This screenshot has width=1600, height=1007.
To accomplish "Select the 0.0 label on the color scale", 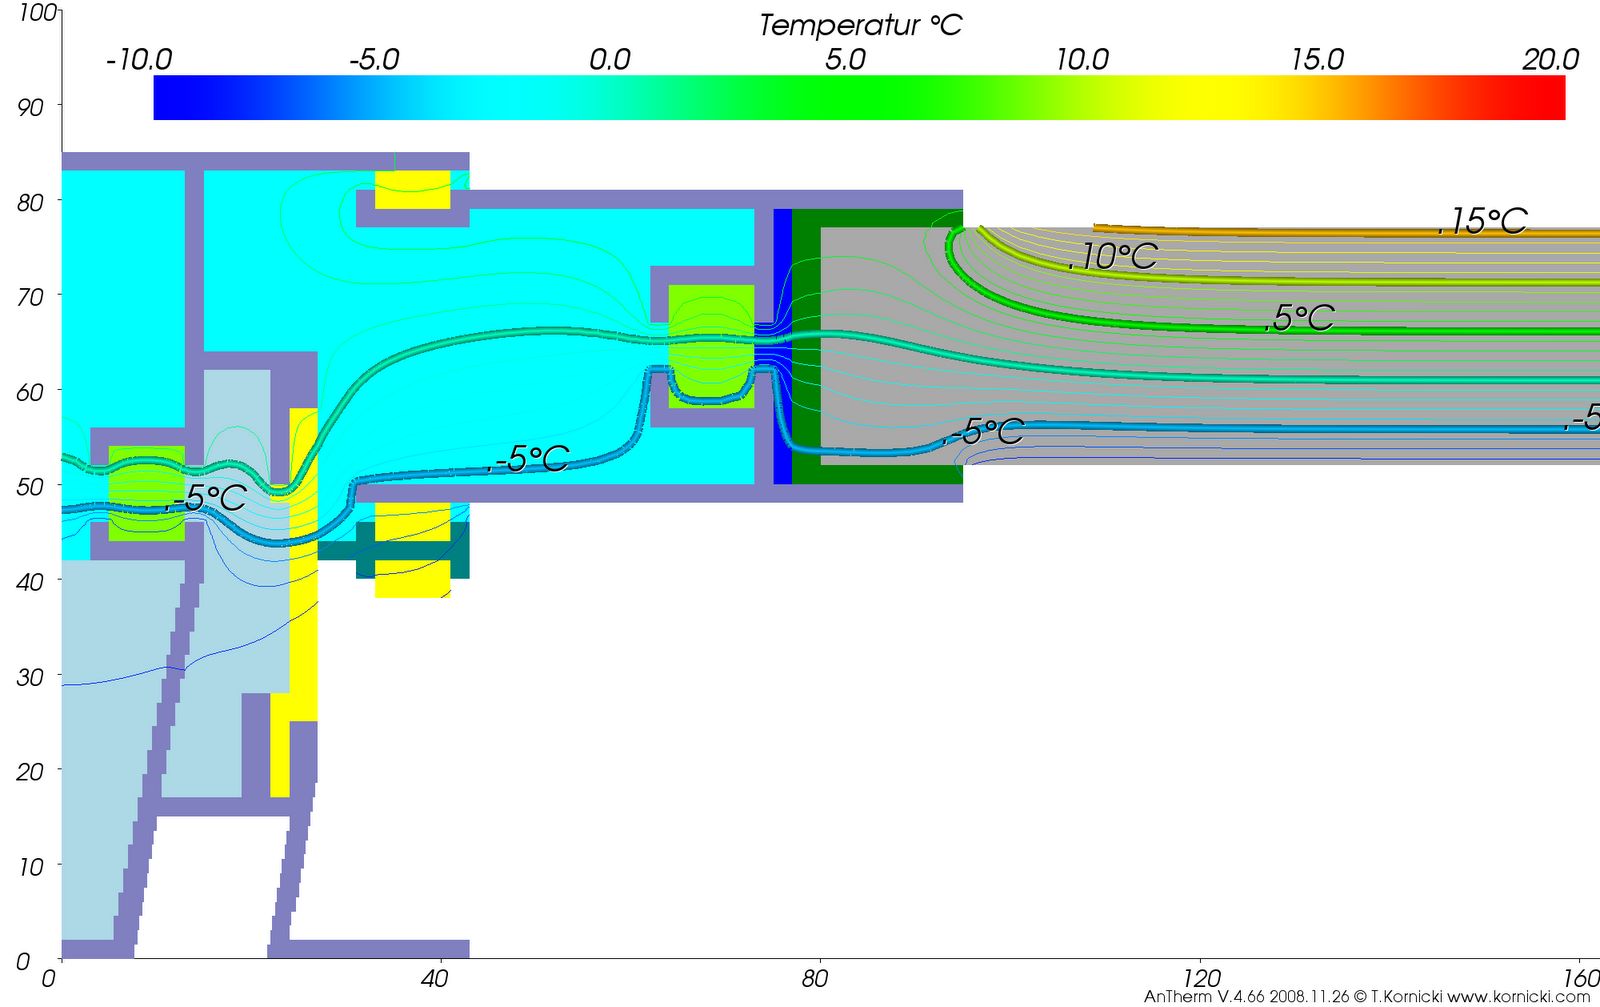I will pyautogui.click(x=609, y=60).
